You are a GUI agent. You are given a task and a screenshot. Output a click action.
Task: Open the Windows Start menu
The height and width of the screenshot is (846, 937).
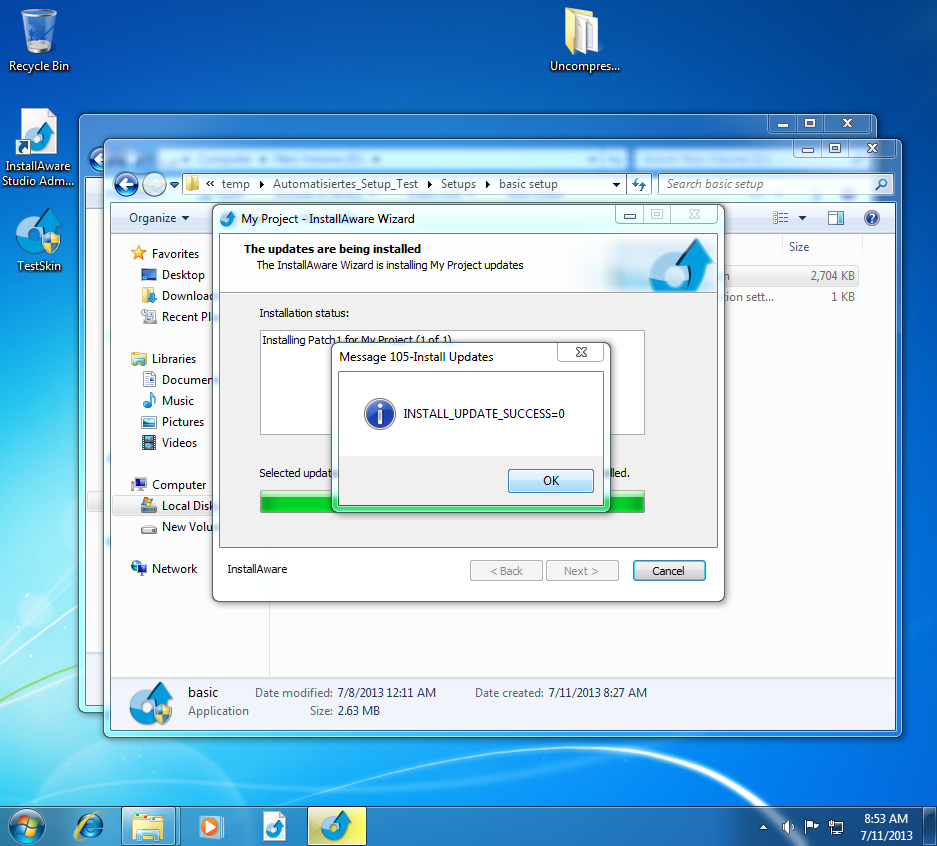[27, 826]
